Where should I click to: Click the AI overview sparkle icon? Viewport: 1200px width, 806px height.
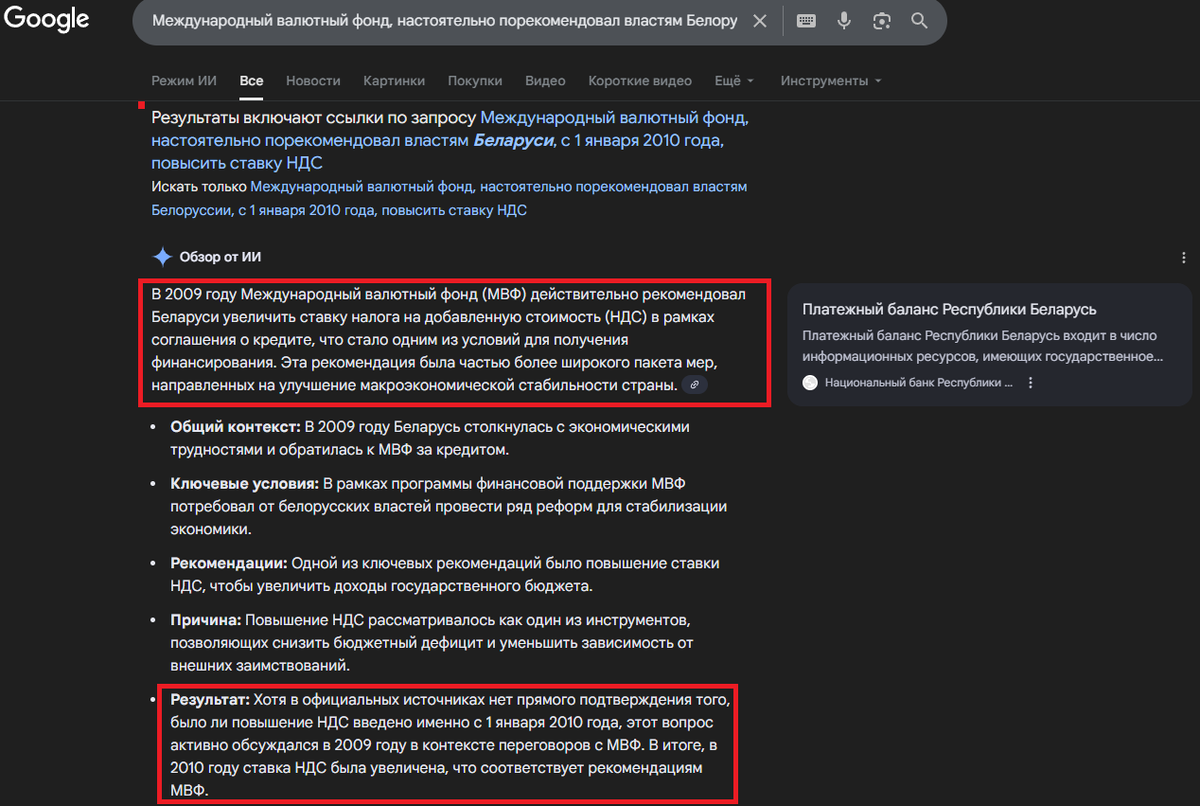click(x=162, y=256)
